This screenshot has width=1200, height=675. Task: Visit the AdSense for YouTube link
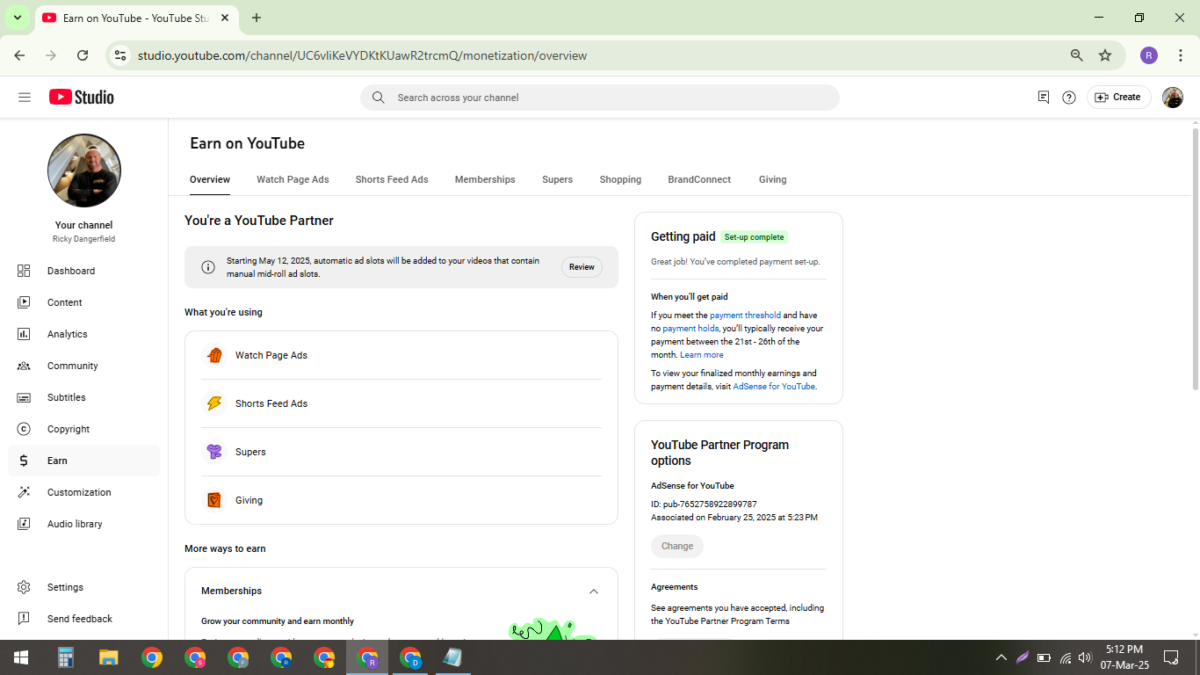(774, 386)
